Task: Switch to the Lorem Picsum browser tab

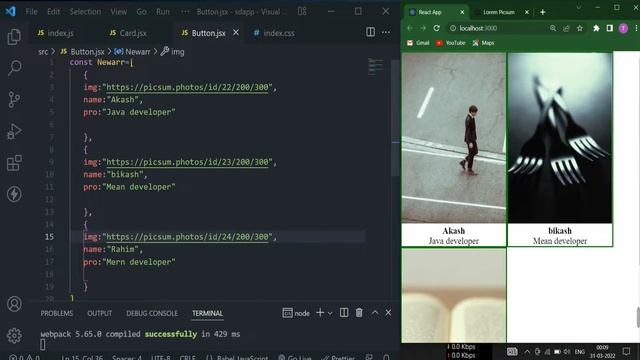Action: coord(499,12)
